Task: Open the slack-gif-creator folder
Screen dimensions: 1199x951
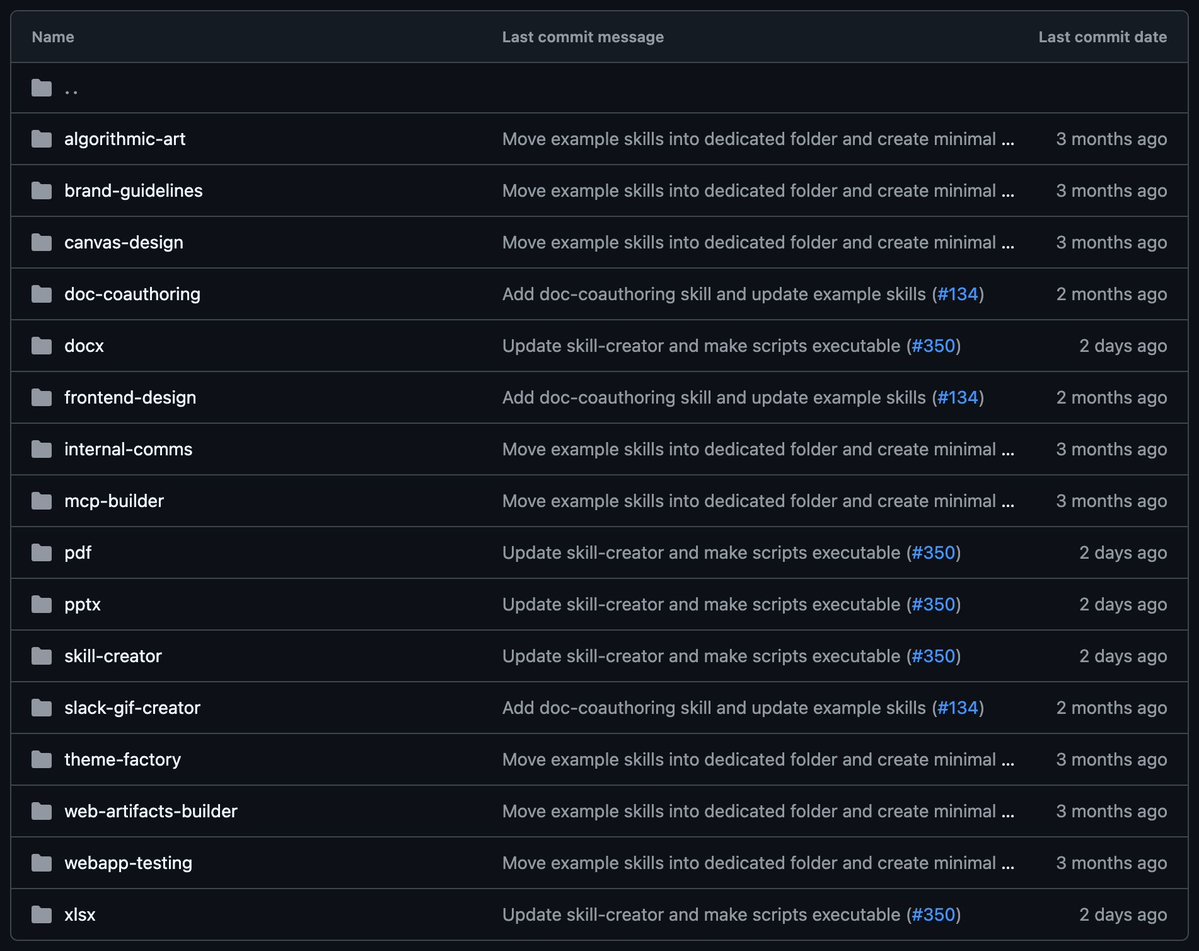Action: pos(132,708)
